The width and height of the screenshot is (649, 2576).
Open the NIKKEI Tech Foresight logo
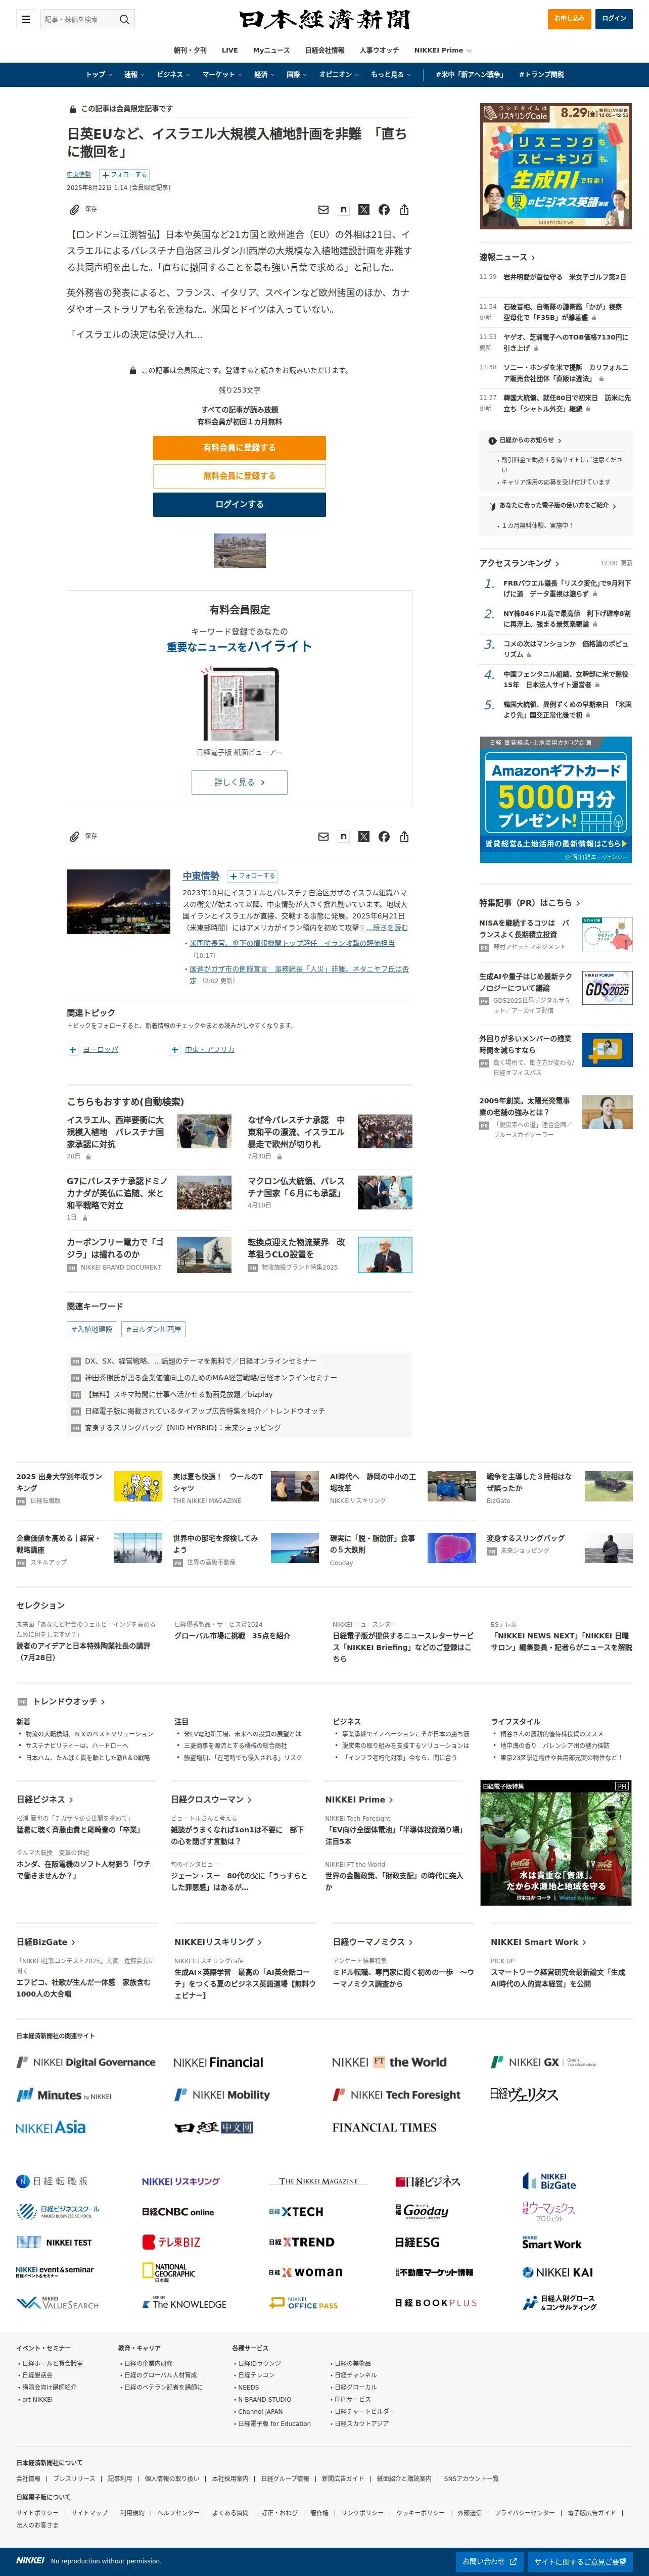[x=396, y=2095]
